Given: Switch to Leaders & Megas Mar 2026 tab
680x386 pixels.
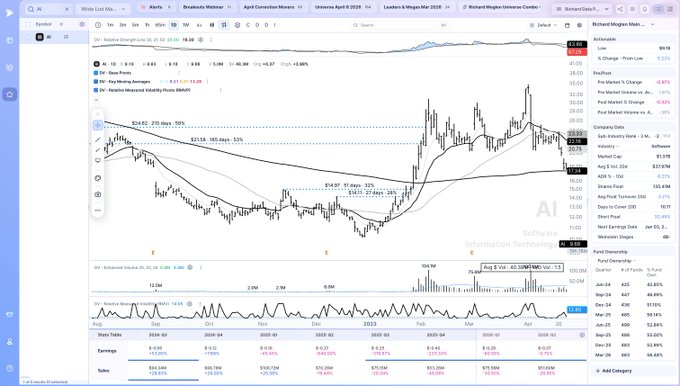Looking at the screenshot, I should pyautogui.click(x=416, y=7).
